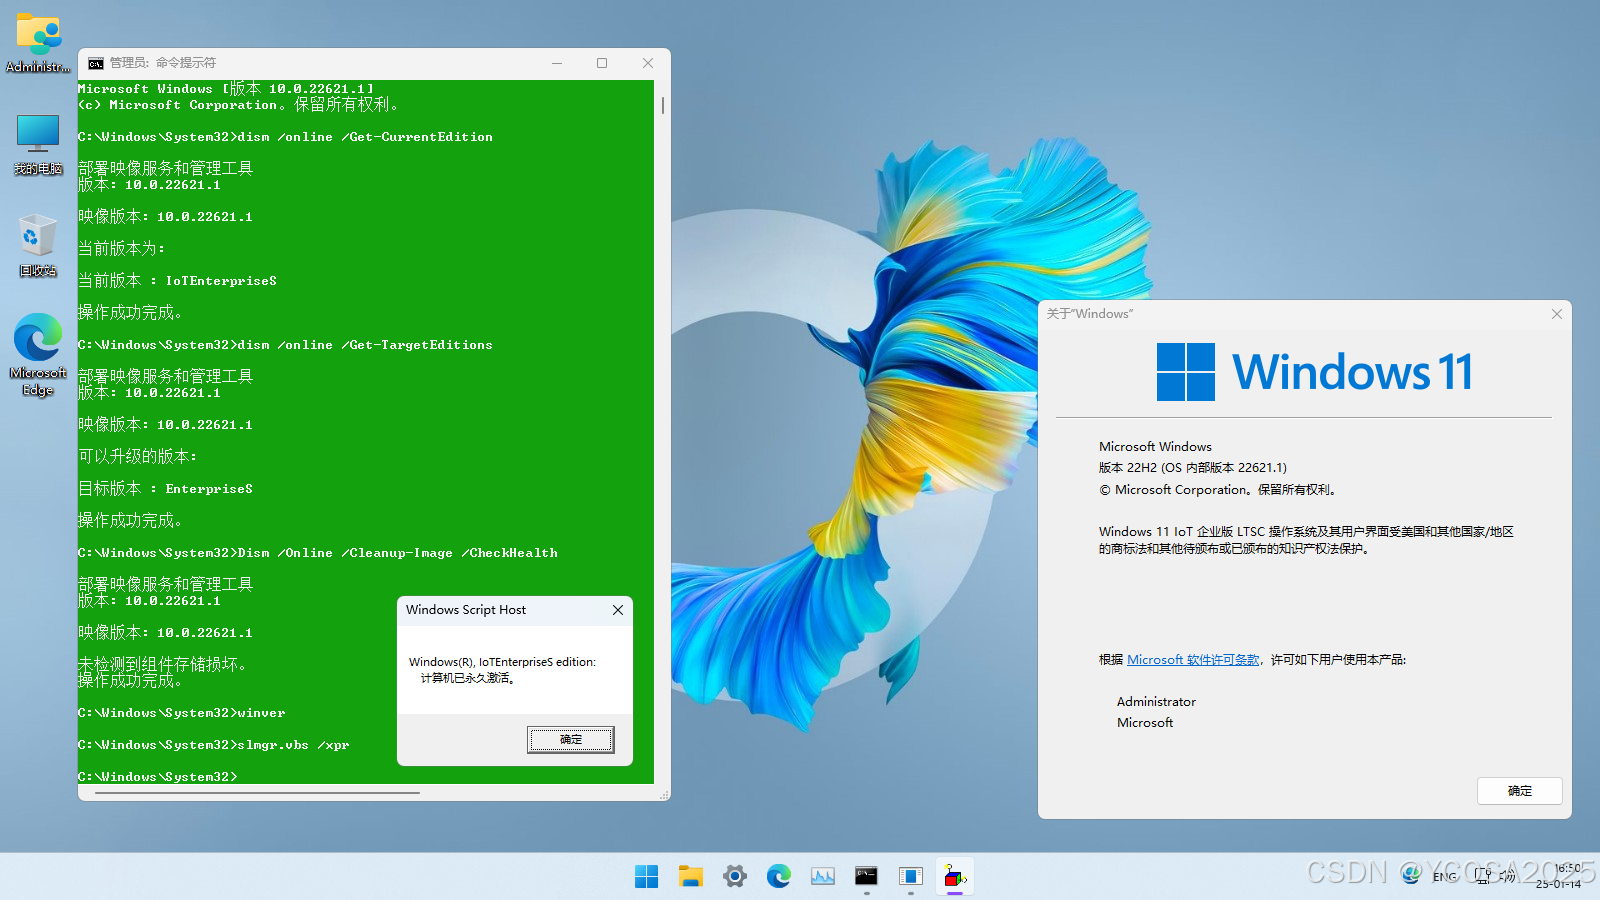Viewport: 1600px width, 900px height.
Task: Open the Administrator folder on the desktop
Action: pyautogui.click(x=38, y=43)
